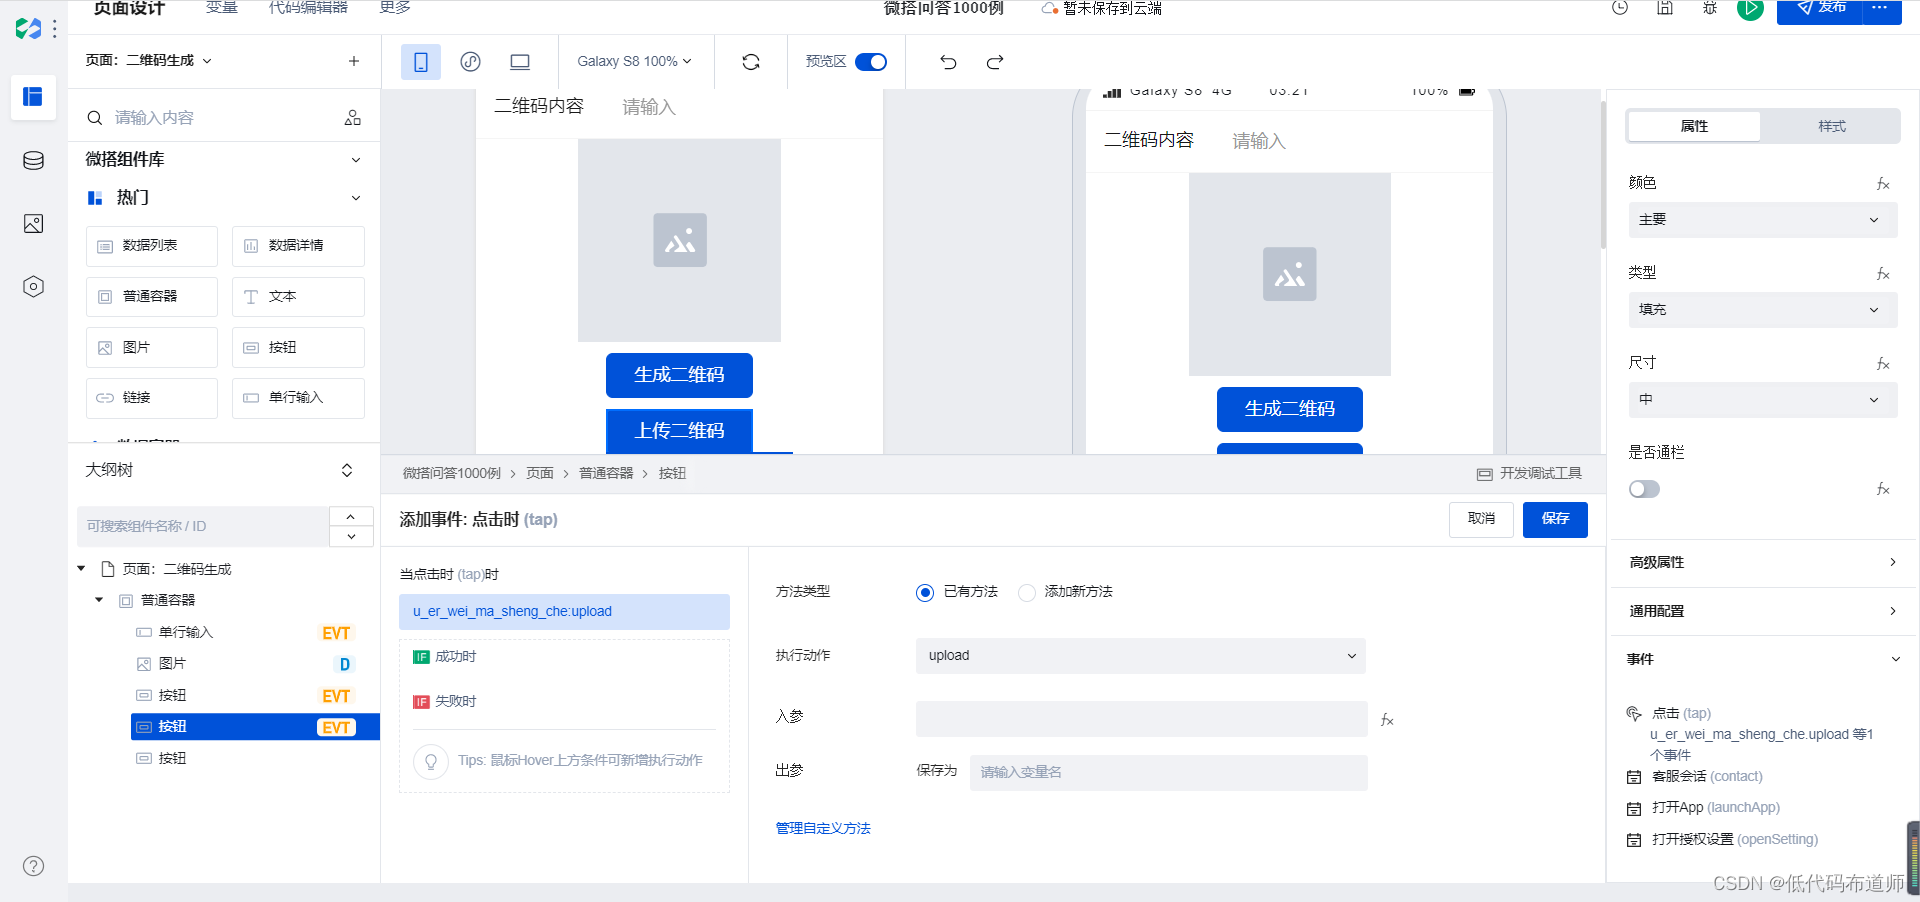The width and height of the screenshot is (1920, 902).
Task: Toggle the 大纲树 panel expander
Action: (347, 470)
